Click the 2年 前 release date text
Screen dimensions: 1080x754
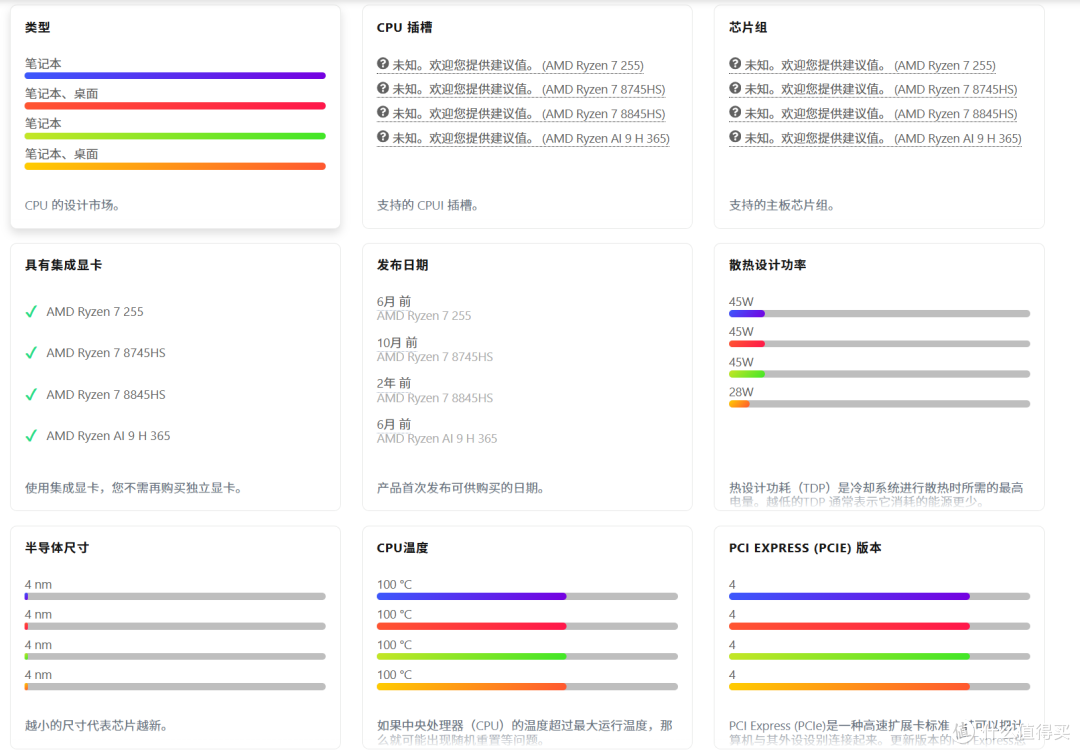coord(394,384)
